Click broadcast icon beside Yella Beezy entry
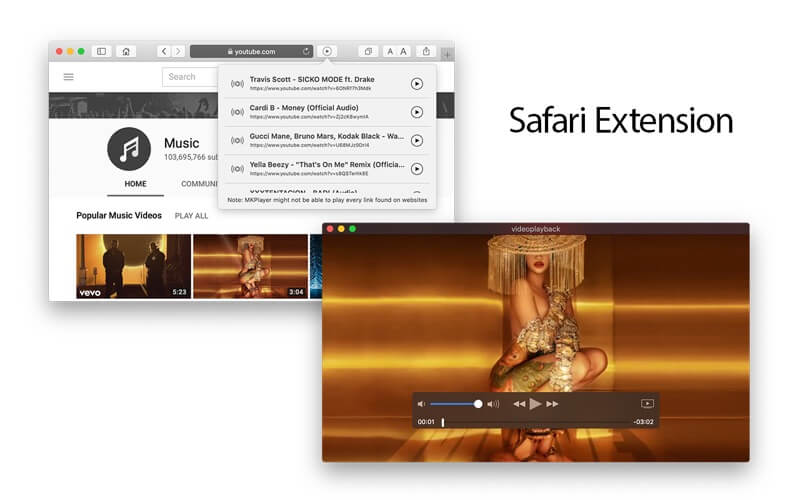 point(237,169)
